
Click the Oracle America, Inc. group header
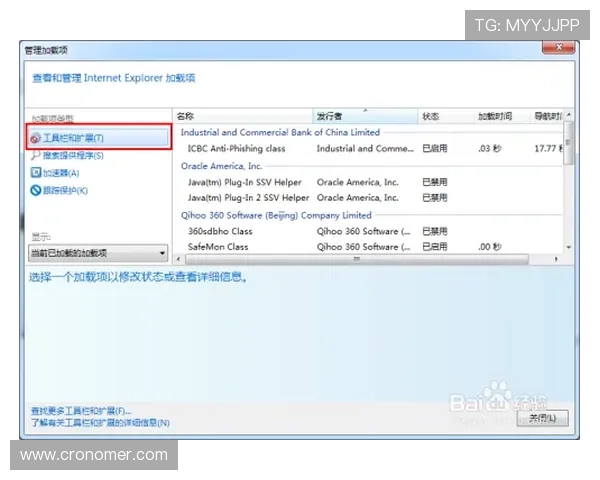tap(221, 166)
